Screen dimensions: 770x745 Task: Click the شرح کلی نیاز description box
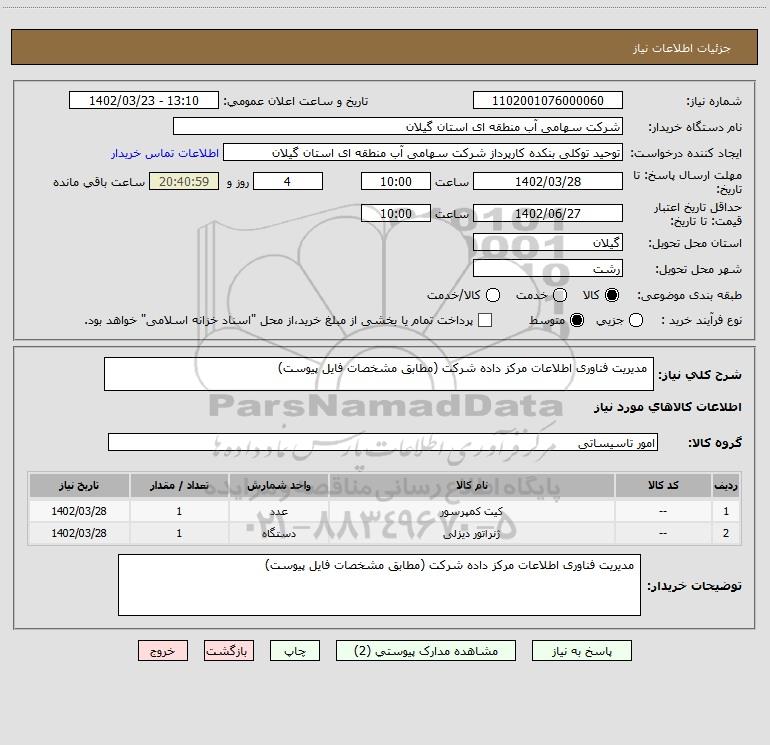(379, 374)
